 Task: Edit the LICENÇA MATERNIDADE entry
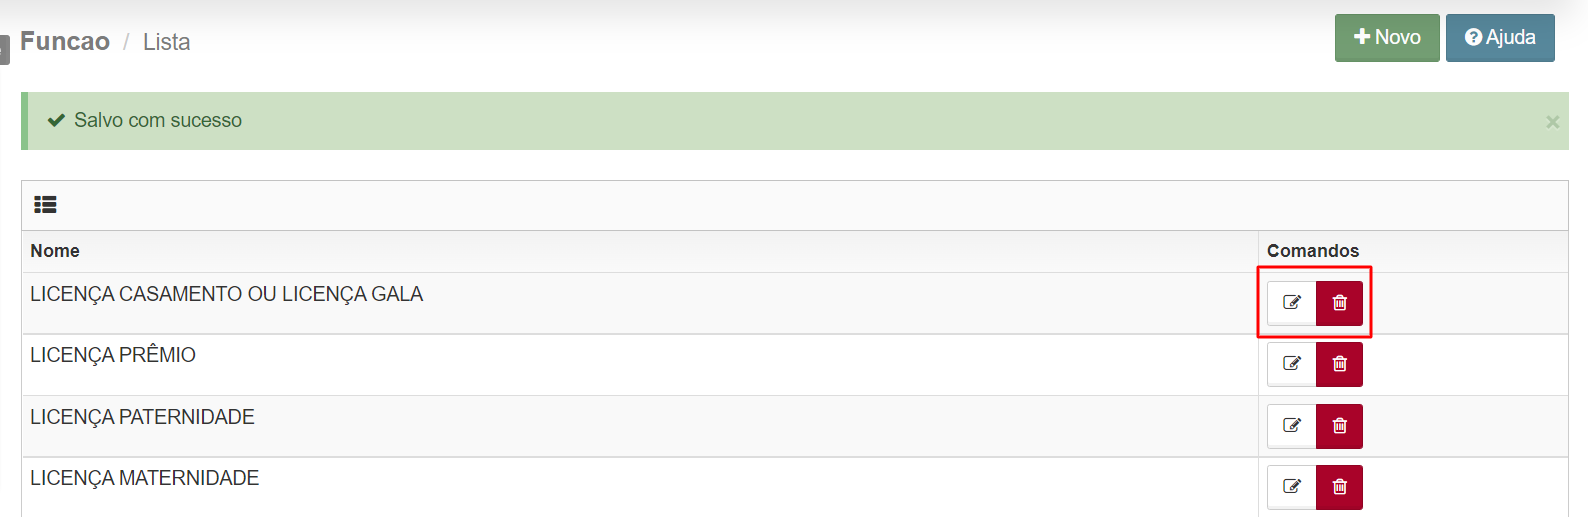tap(1292, 487)
